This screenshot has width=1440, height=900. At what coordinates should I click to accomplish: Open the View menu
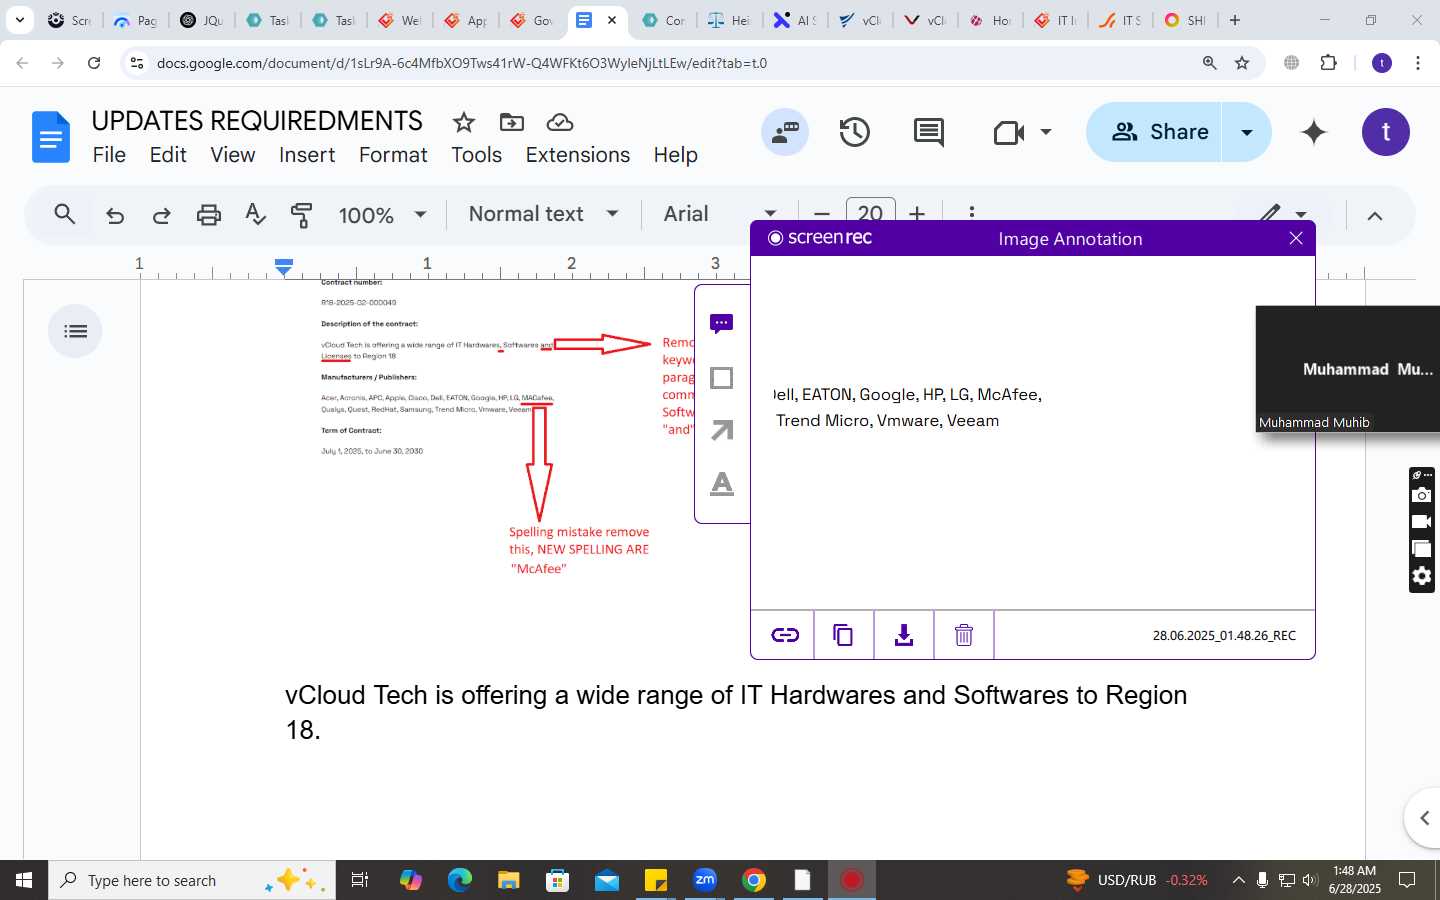coord(233,155)
